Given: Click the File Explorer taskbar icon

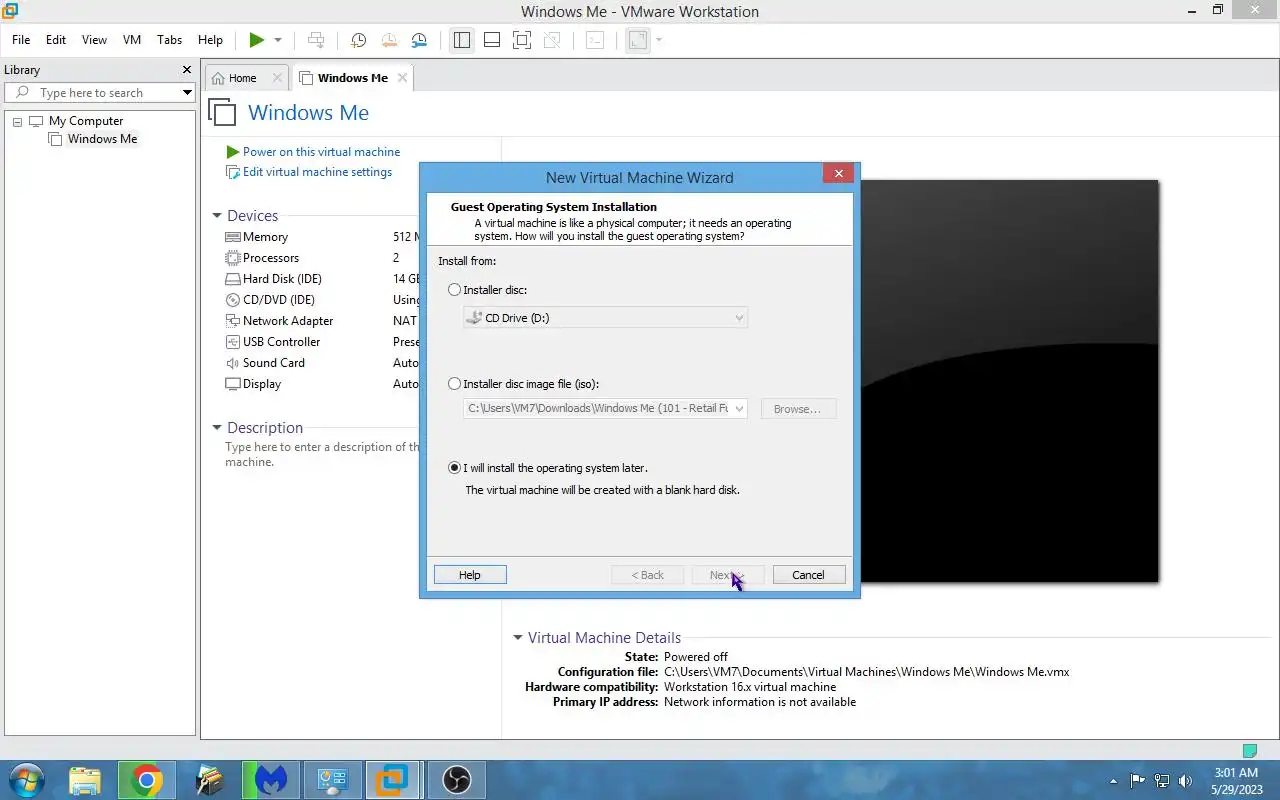Looking at the screenshot, I should point(85,780).
